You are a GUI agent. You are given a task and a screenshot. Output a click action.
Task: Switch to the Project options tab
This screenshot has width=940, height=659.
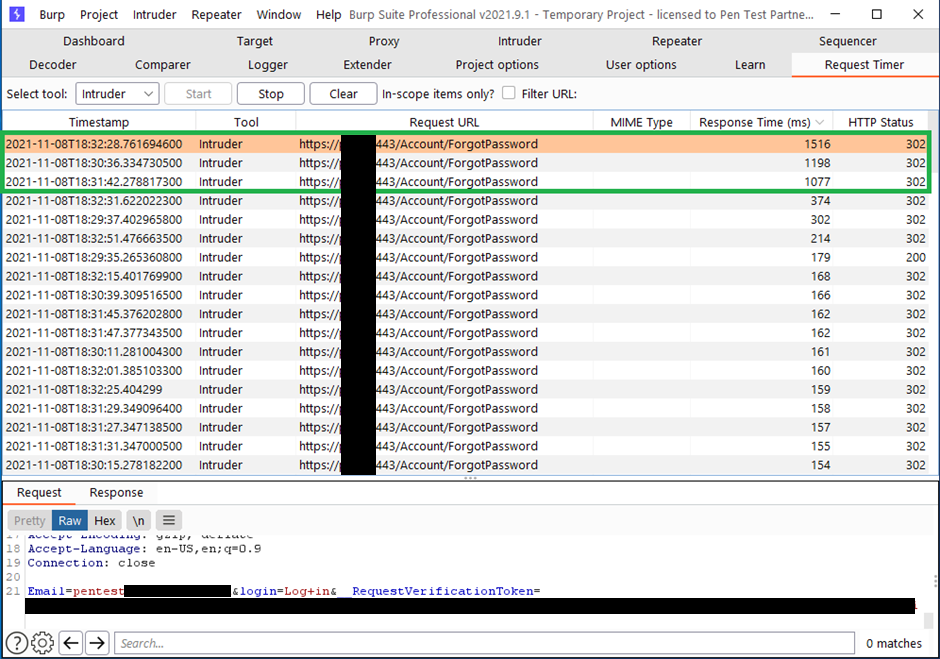[497, 64]
